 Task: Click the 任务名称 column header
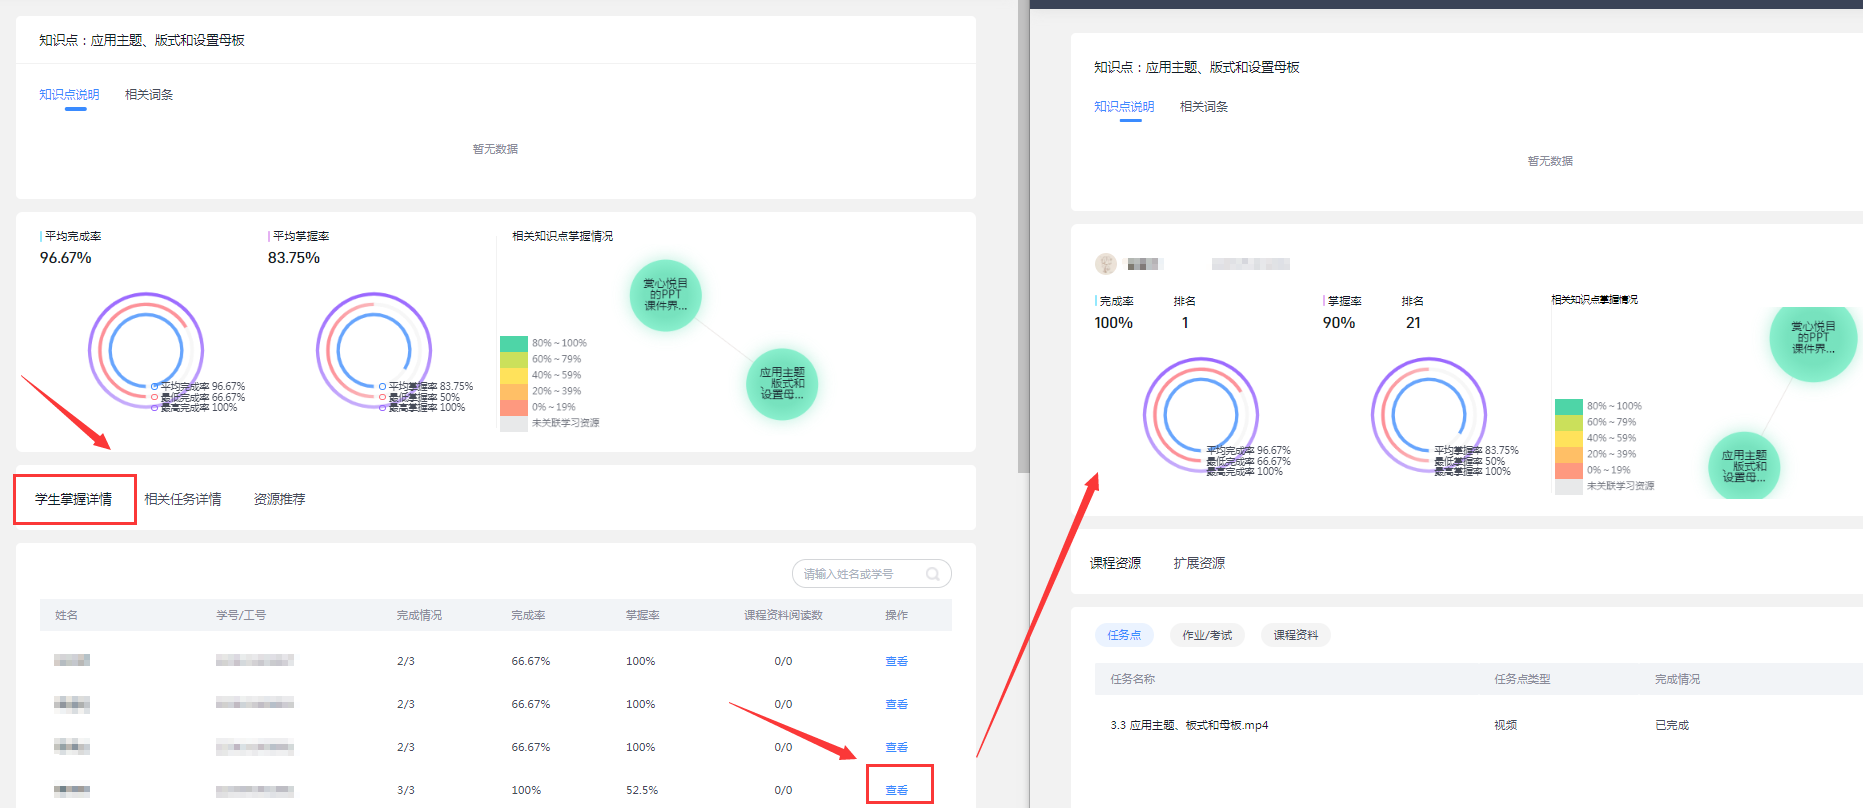click(1132, 679)
